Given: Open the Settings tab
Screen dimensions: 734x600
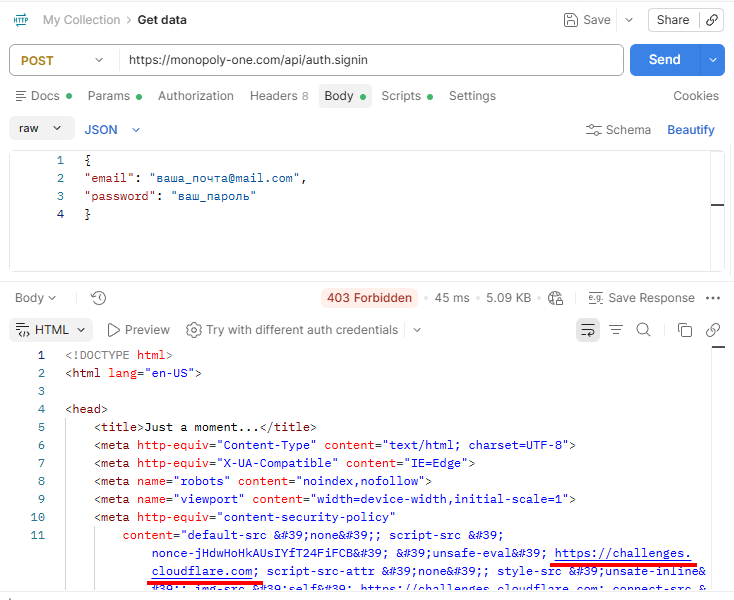Looking at the screenshot, I should (472, 96).
